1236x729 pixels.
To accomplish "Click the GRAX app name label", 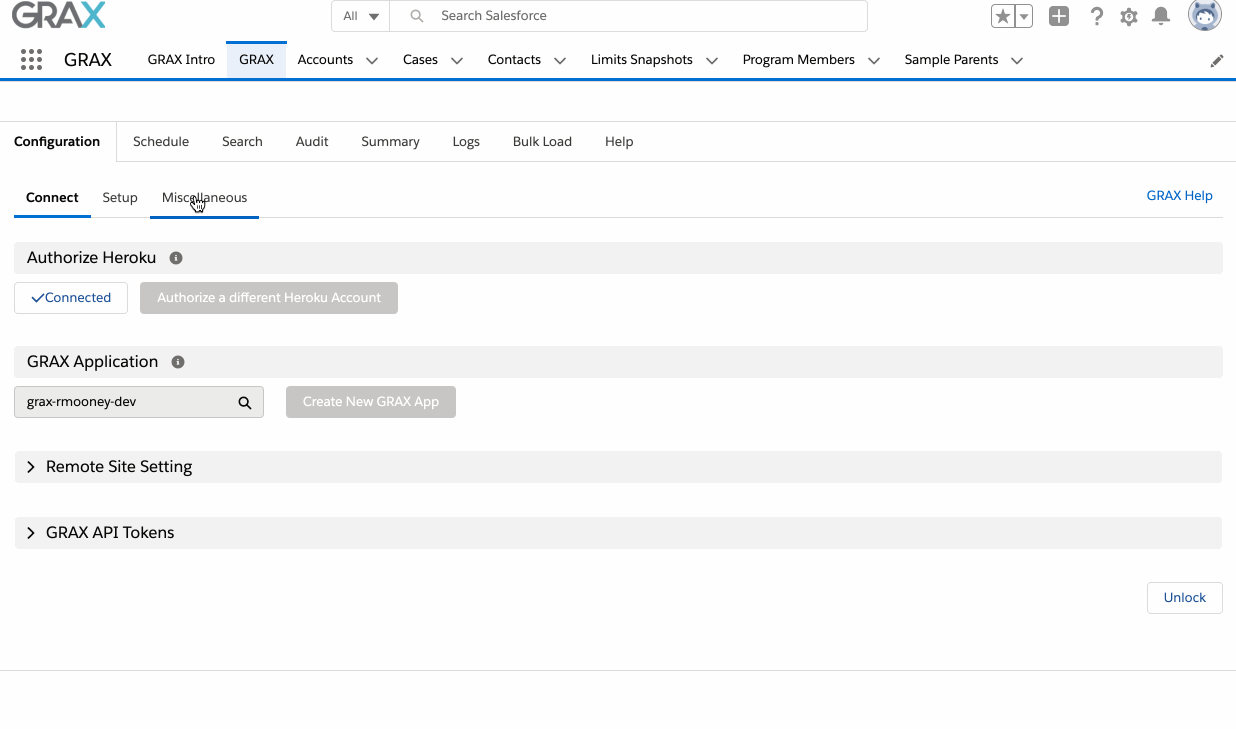I will point(88,60).
